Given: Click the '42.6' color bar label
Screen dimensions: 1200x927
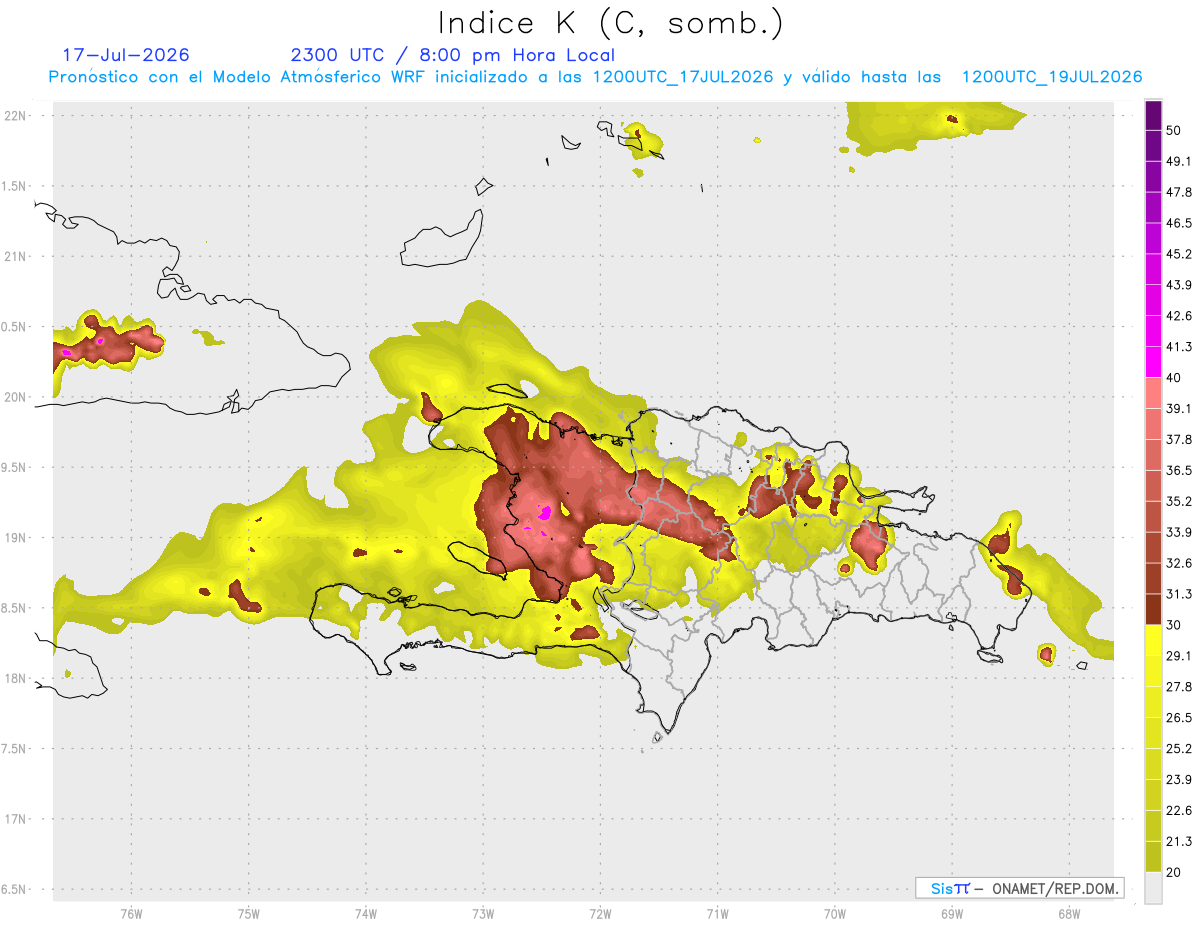Looking at the screenshot, I should [x=1179, y=316].
